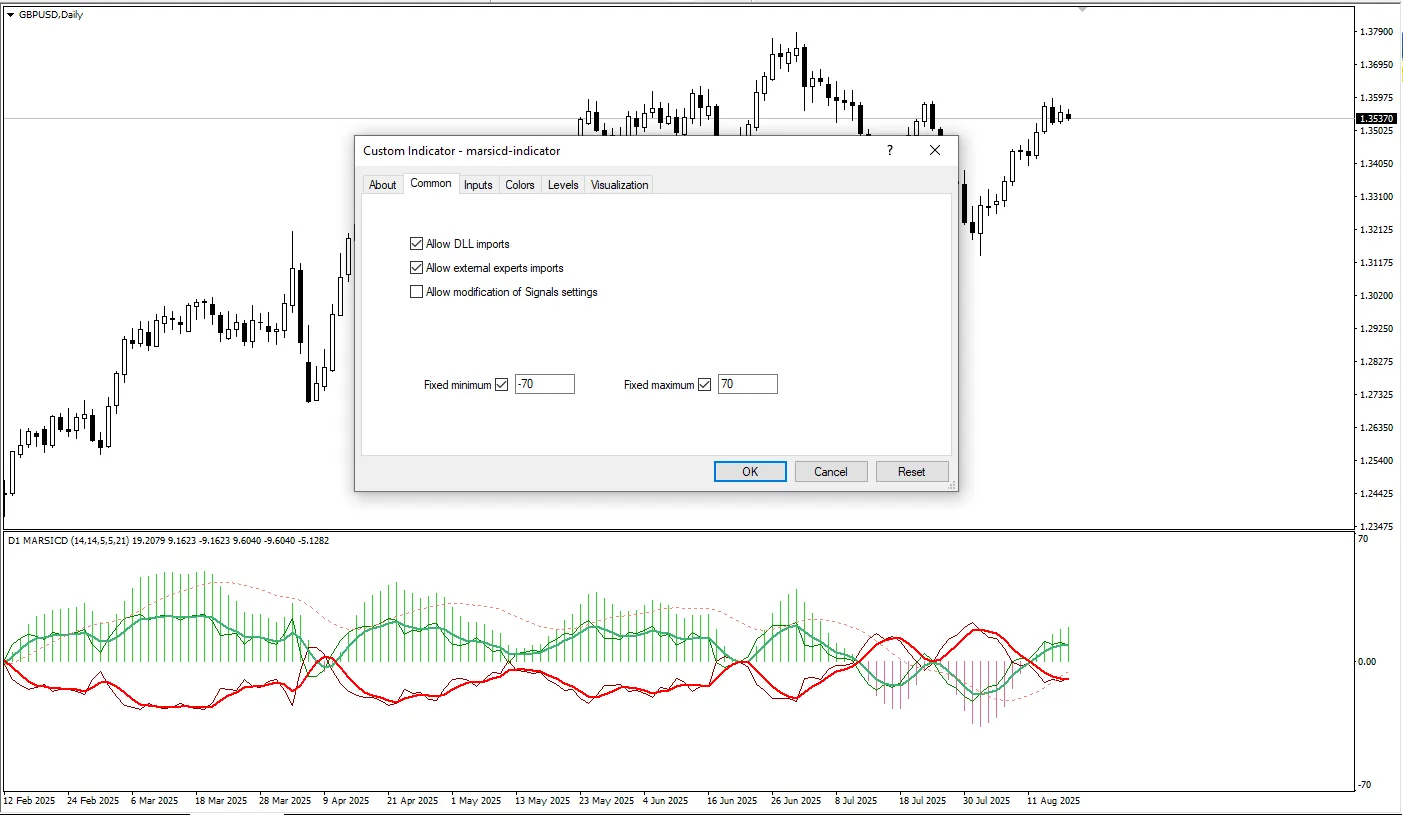Enable Allow modification of Signals settings
Screen dimensions: 1403x815
coord(417,292)
